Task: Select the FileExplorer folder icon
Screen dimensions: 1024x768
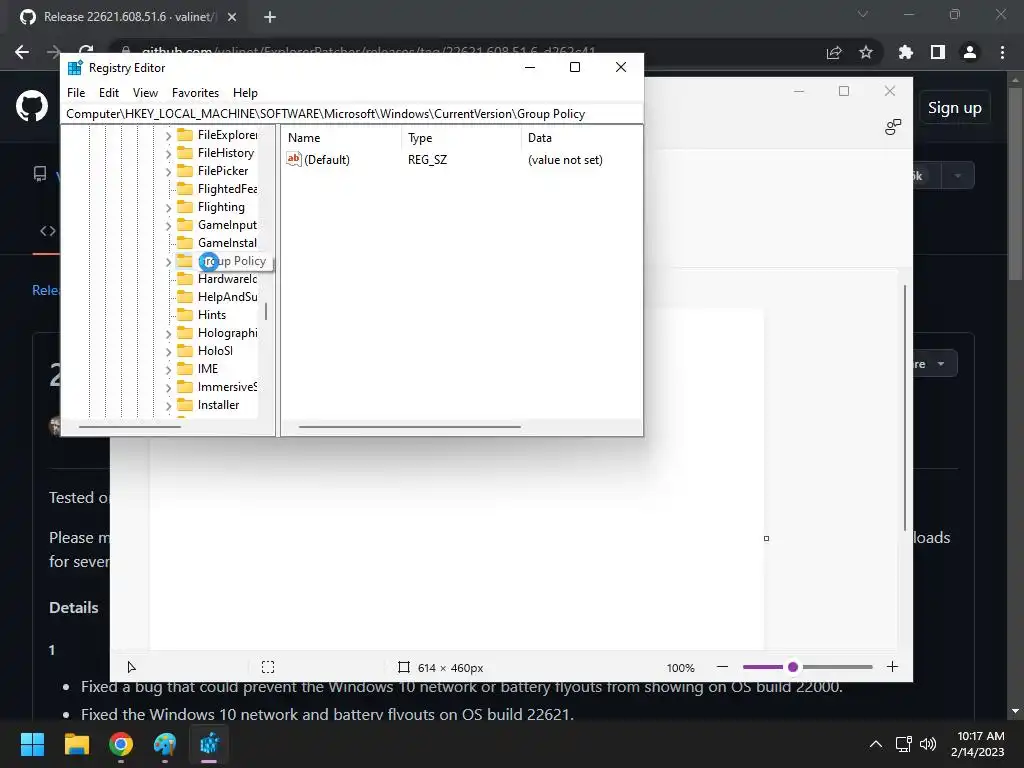Action: [185, 135]
